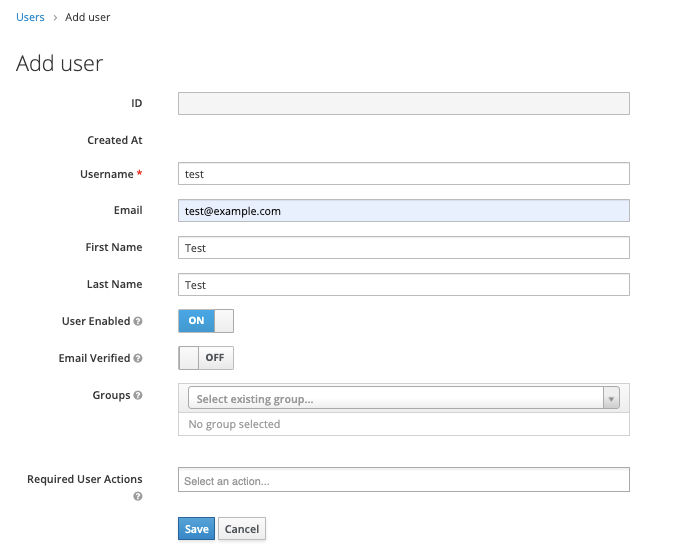Click into the Email field
This screenshot has height=559, width=675.
click(404, 211)
